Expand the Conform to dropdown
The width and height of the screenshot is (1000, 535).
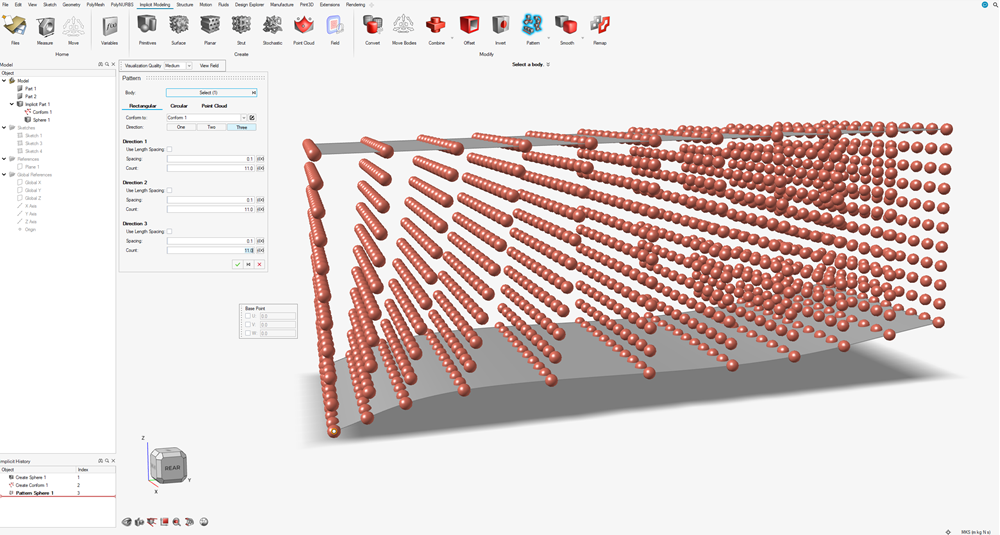(243, 118)
